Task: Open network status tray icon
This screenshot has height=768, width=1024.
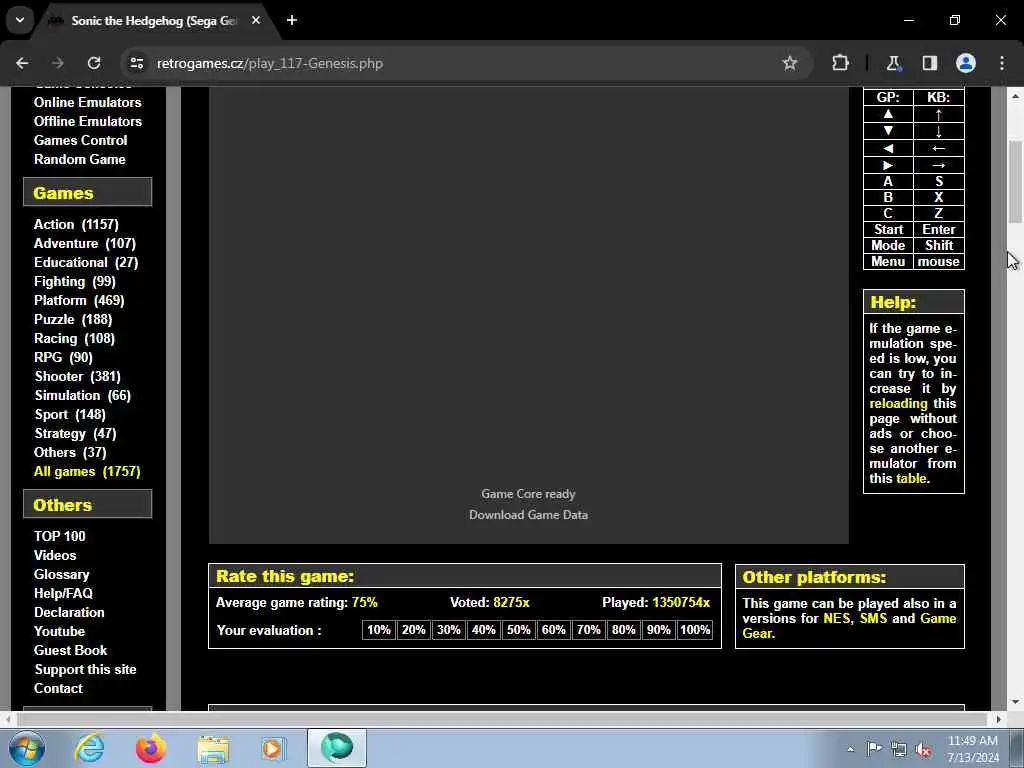Action: (x=899, y=749)
